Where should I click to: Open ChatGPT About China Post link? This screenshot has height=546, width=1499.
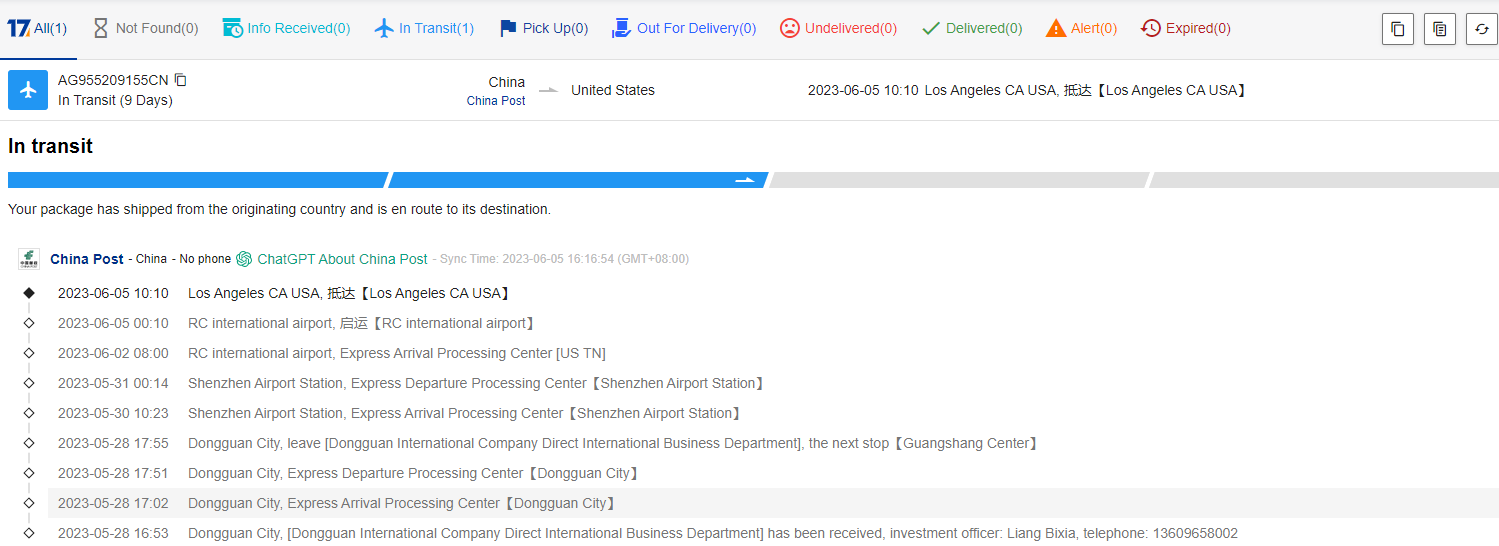[342, 259]
